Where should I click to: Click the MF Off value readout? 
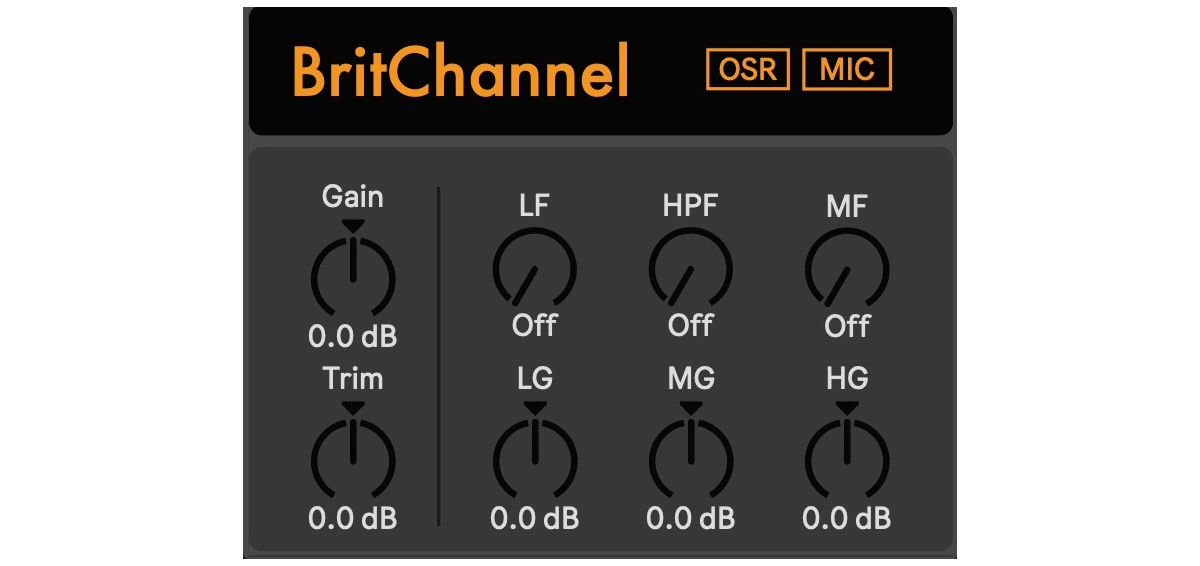click(x=847, y=326)
